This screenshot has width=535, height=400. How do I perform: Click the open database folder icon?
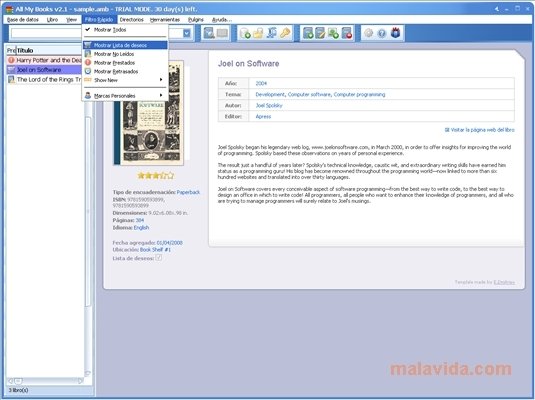click(x=258, y=33)
